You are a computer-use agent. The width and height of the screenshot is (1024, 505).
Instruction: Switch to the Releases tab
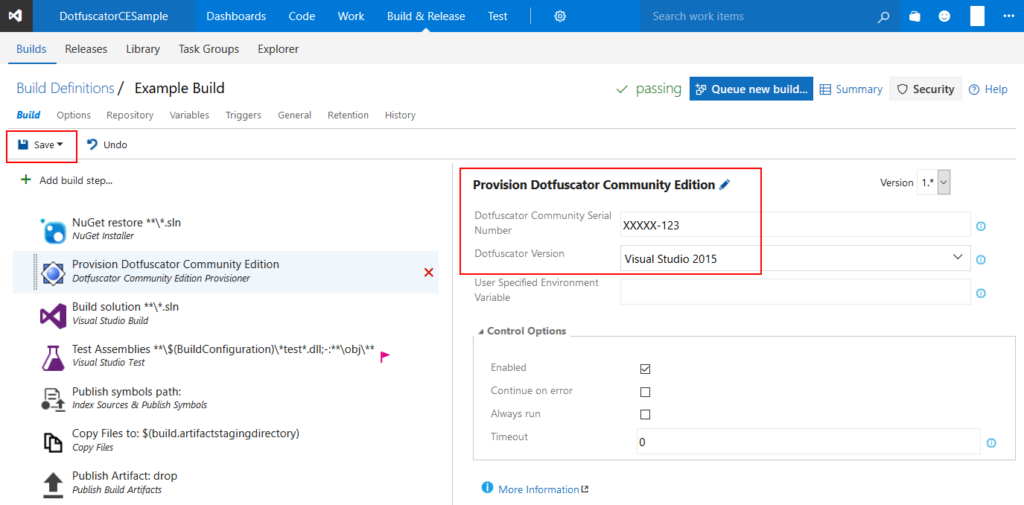[x=86, y=49]
